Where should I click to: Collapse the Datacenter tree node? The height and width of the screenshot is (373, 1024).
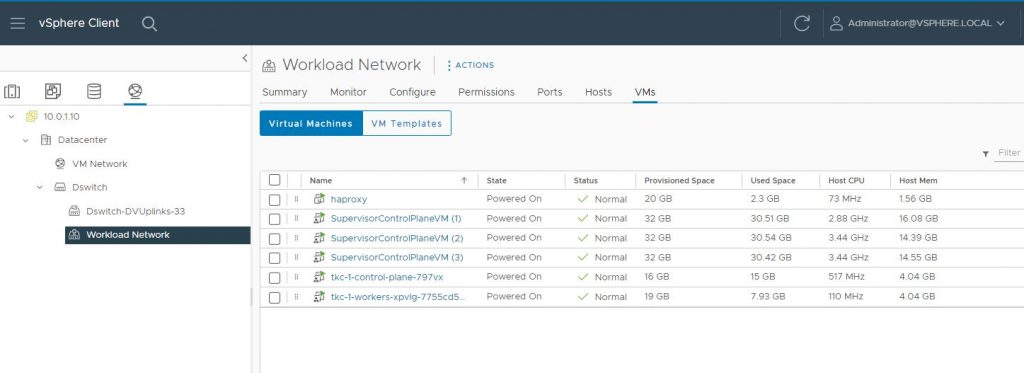click(25, 140)
